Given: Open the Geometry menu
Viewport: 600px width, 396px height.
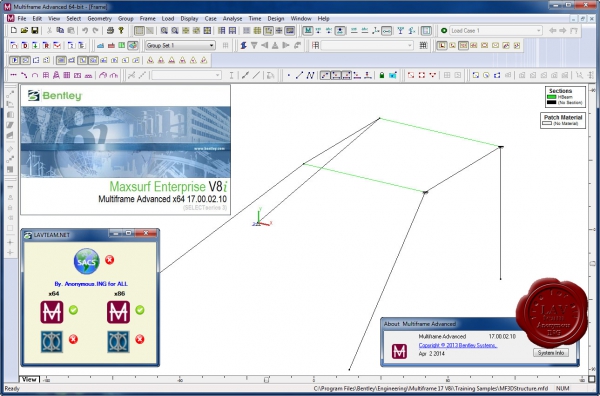Looking at the screenshot, I should click(99, 18).
